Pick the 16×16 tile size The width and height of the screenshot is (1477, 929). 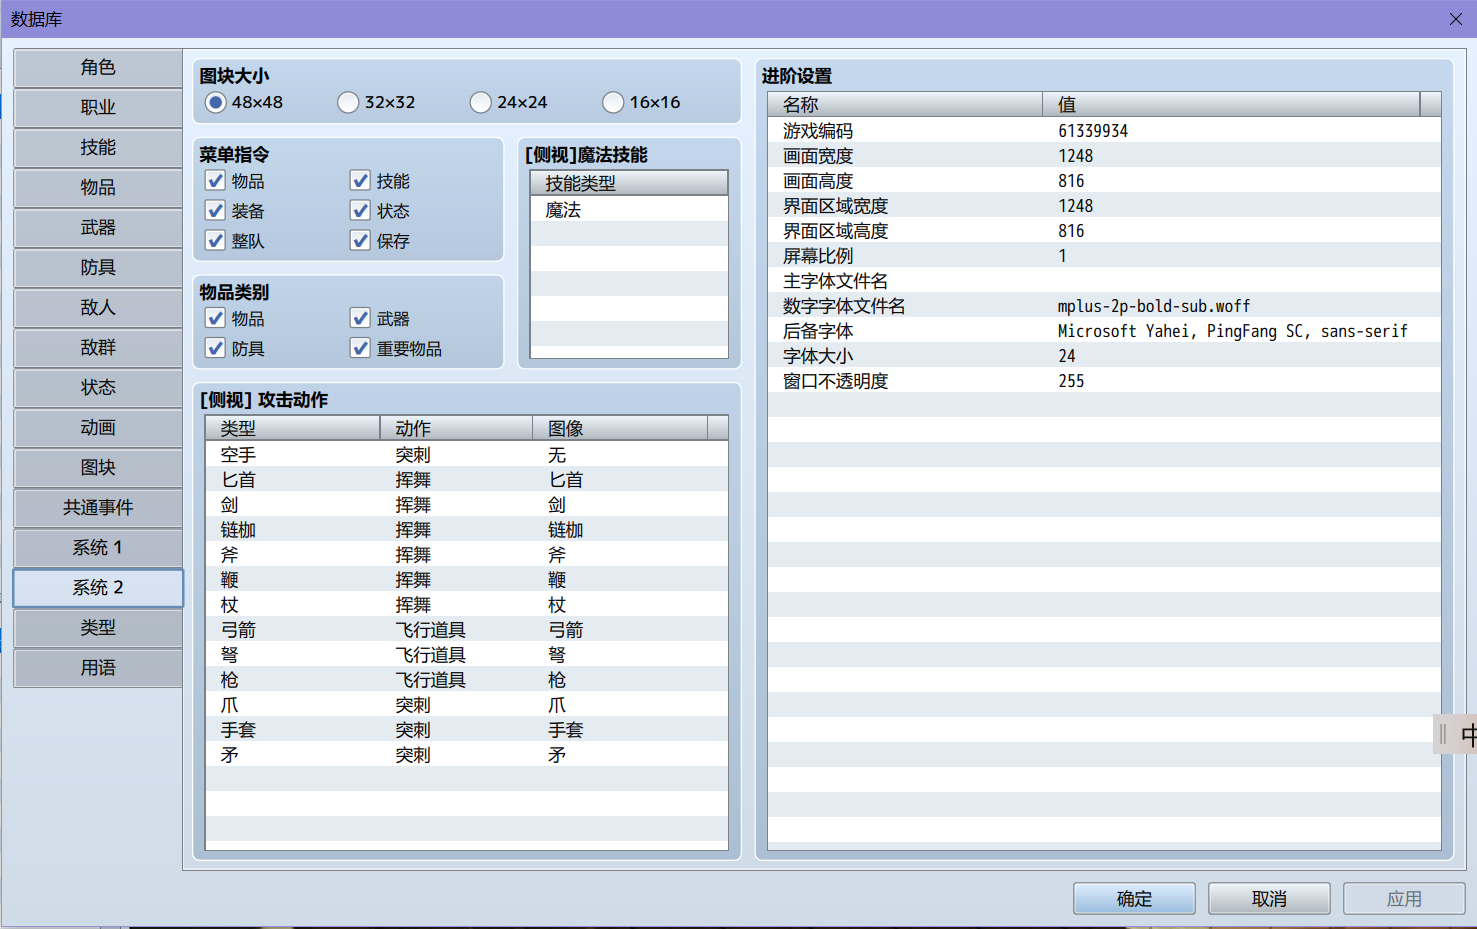click(613, 102)
